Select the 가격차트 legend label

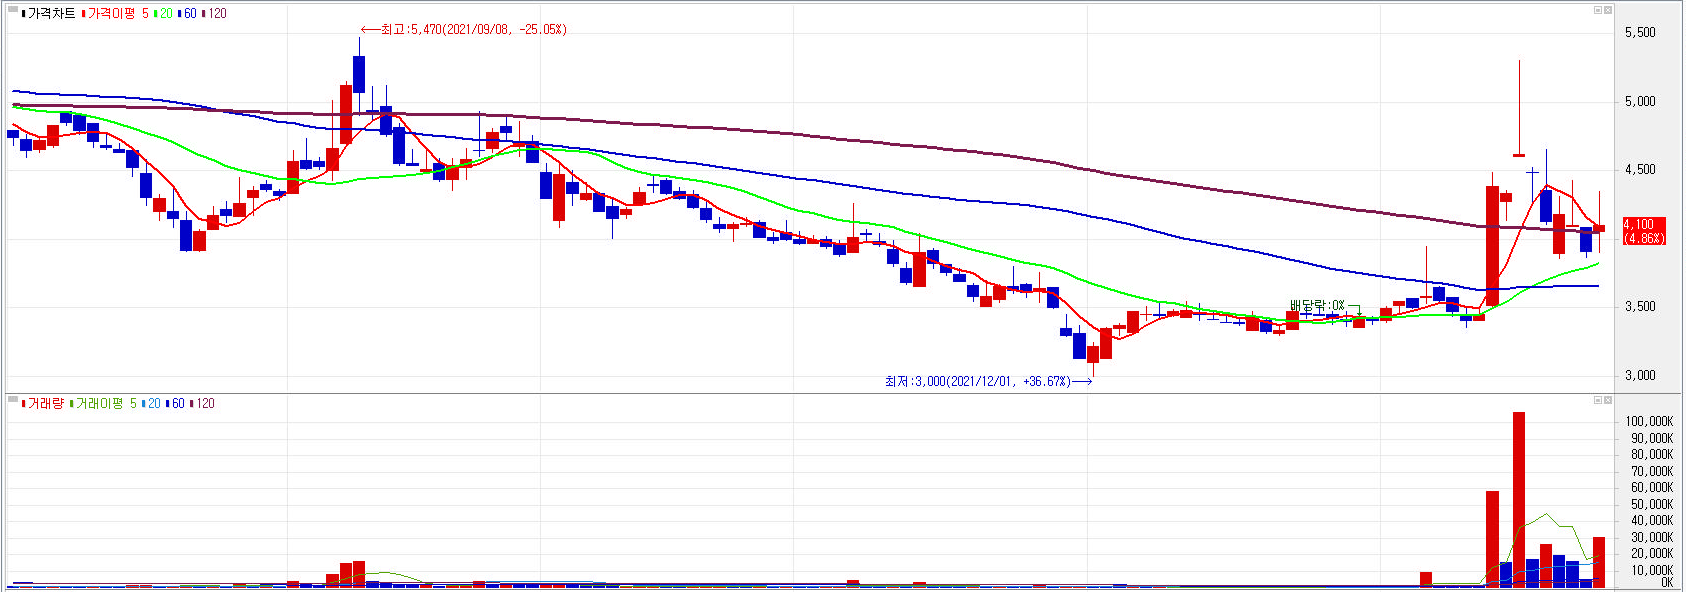coord(51,14)
